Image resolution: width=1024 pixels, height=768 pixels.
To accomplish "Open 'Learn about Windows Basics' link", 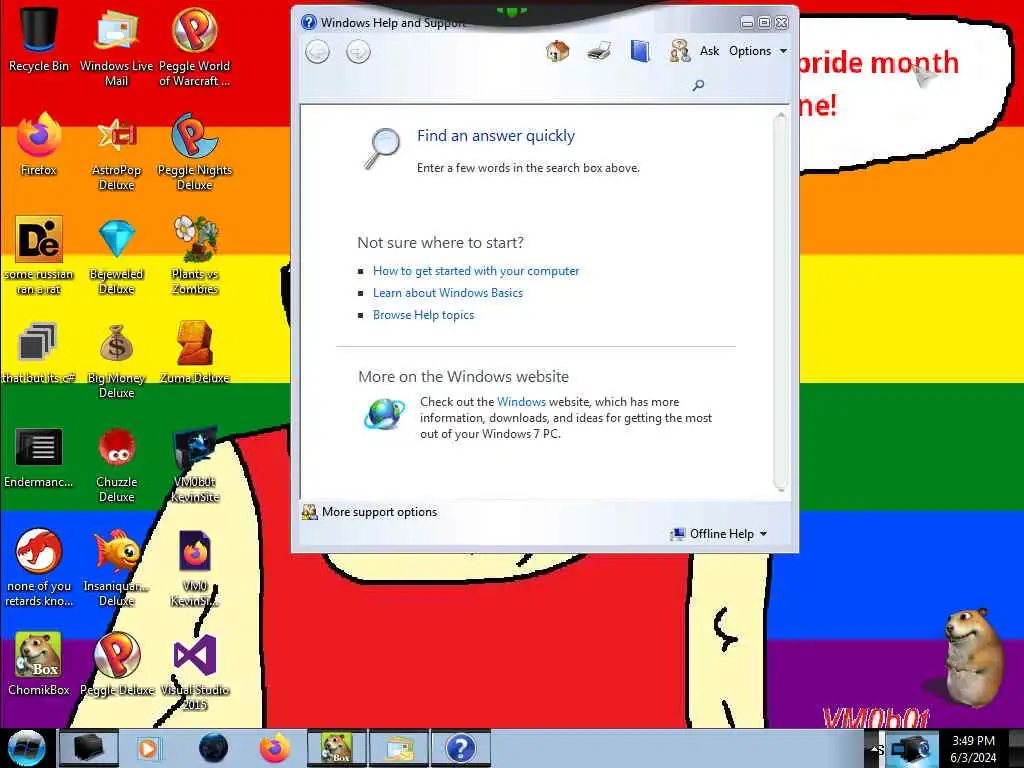I will tap(447, 293).
